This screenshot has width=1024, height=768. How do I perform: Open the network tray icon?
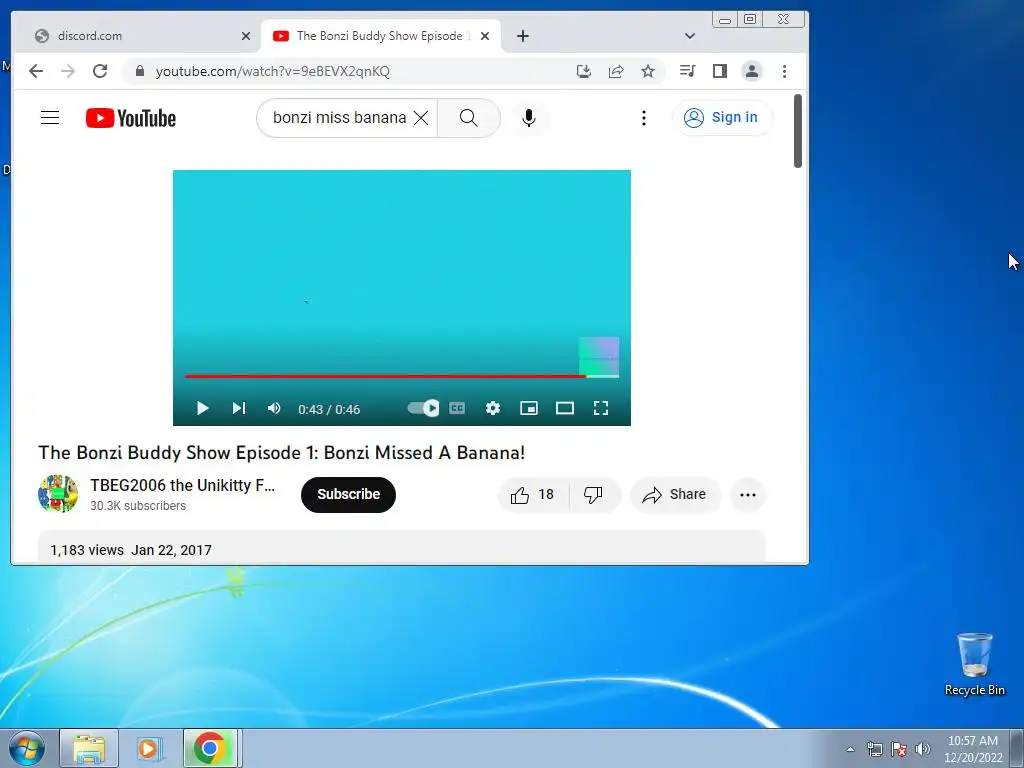point(874,749)
